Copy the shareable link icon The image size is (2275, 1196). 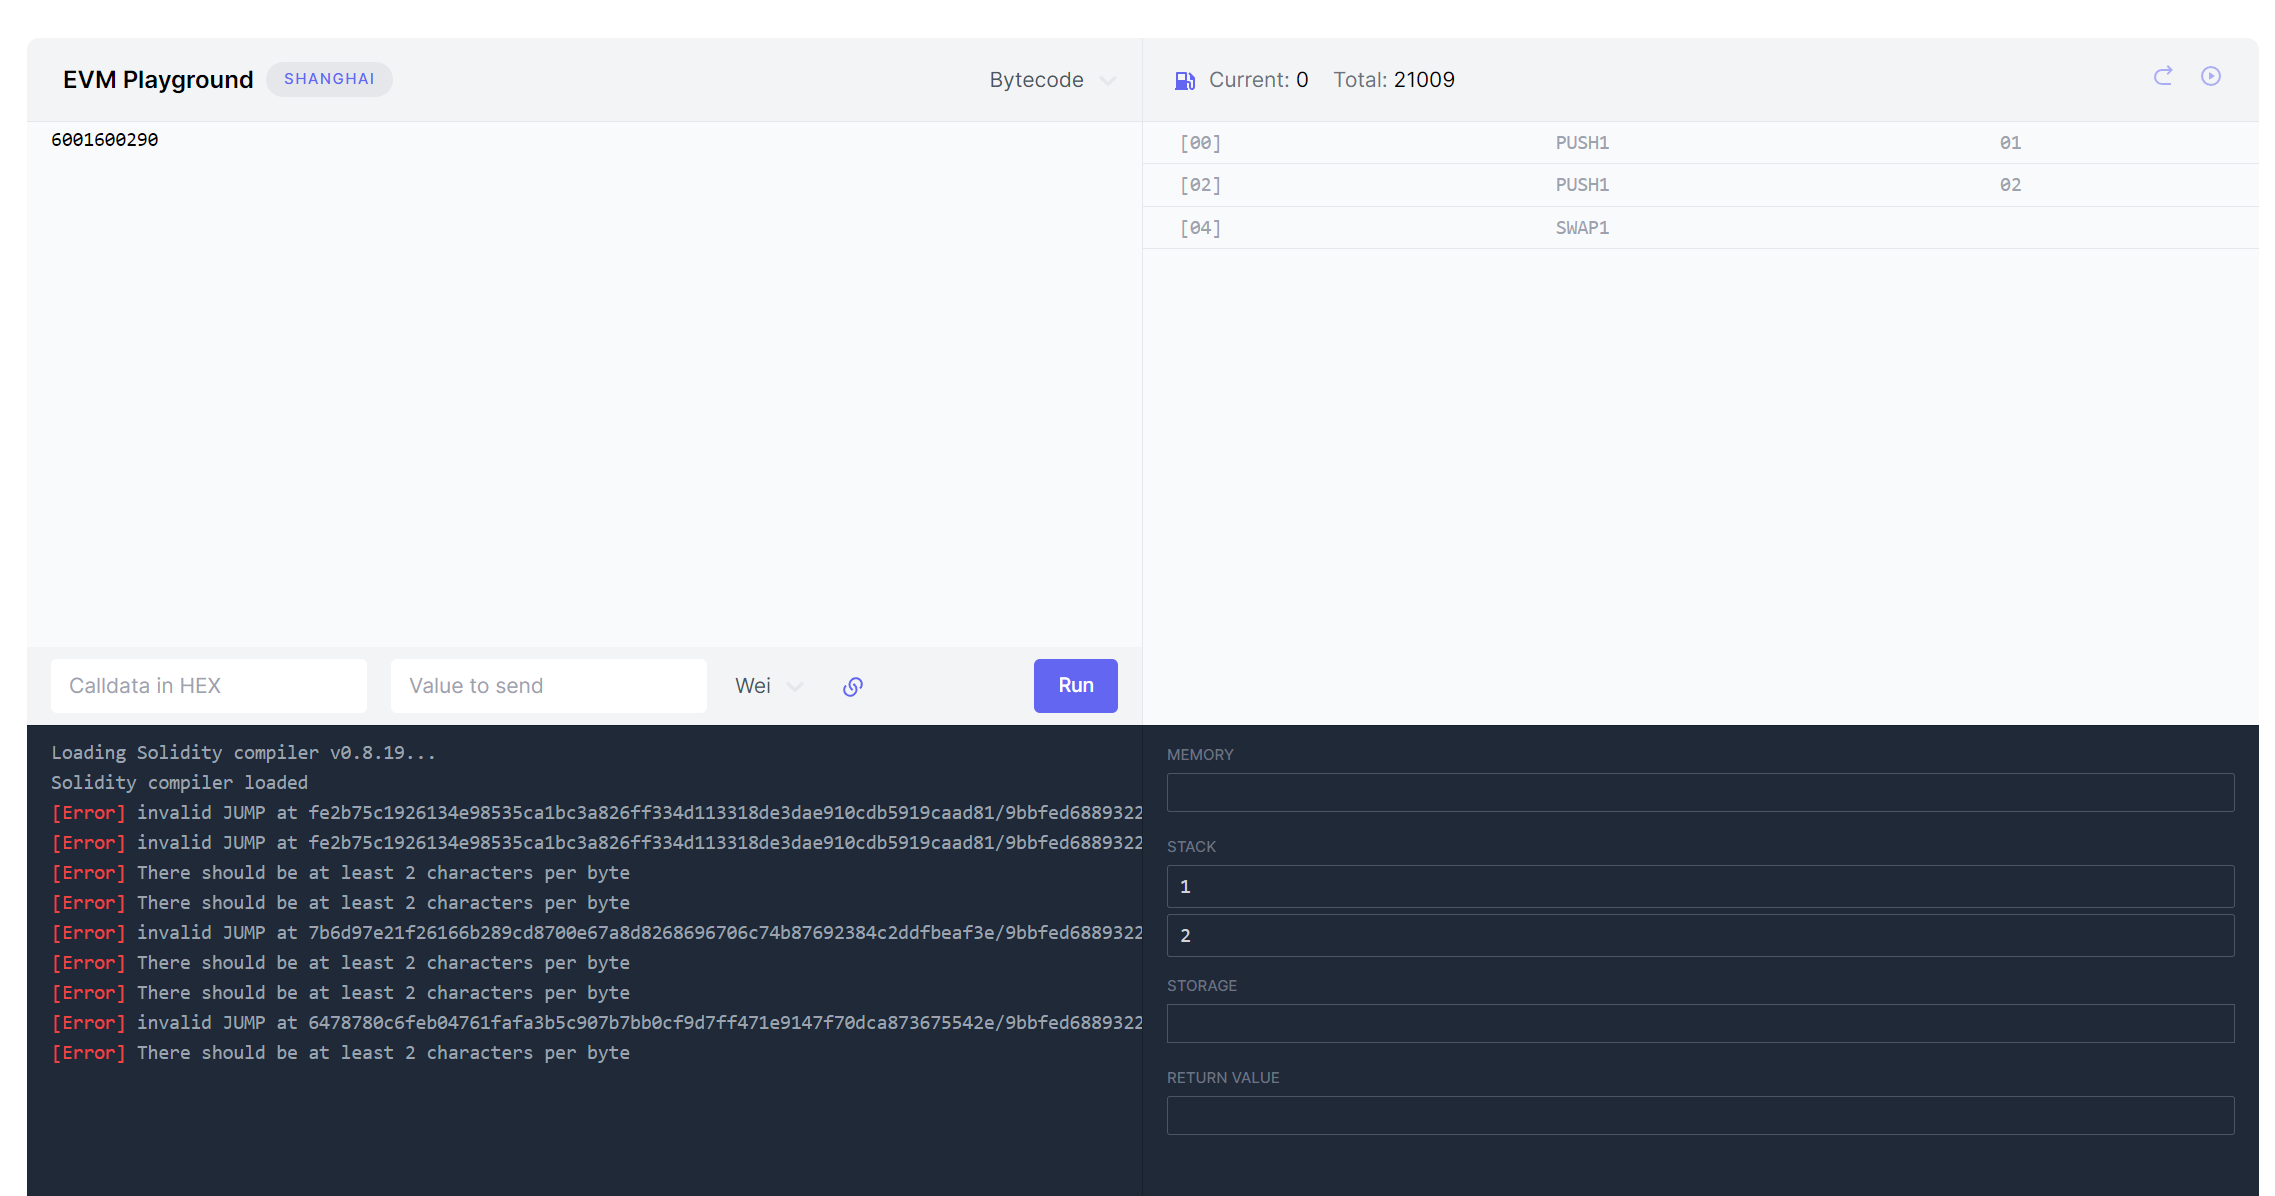pyautogui.click(x=853, y=686)
